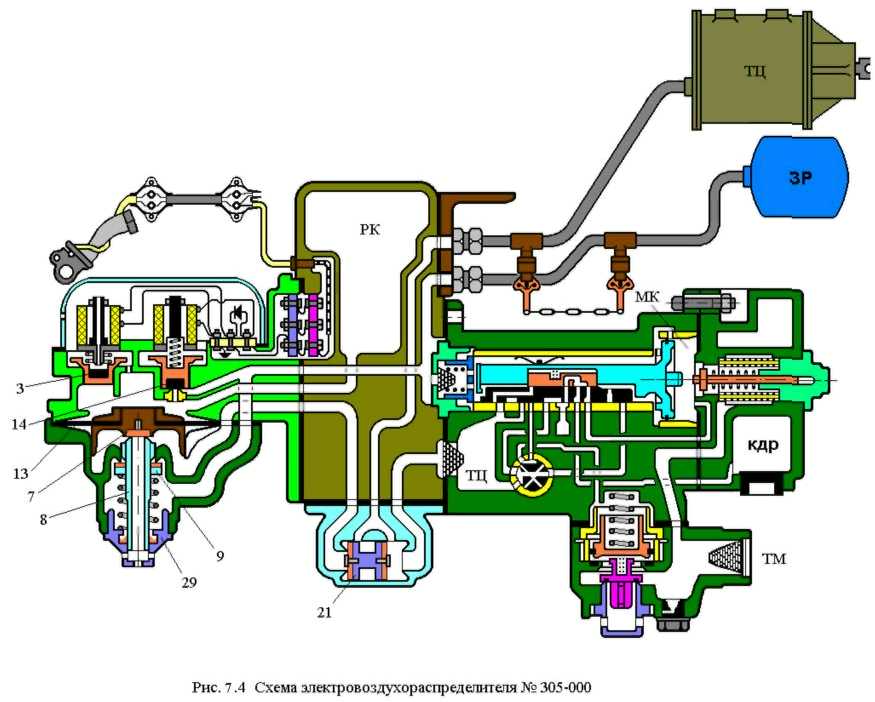Click the ЗР label on the blue reservoir
The width and height of the screenshot is (875, 702).
click(801, 177)
